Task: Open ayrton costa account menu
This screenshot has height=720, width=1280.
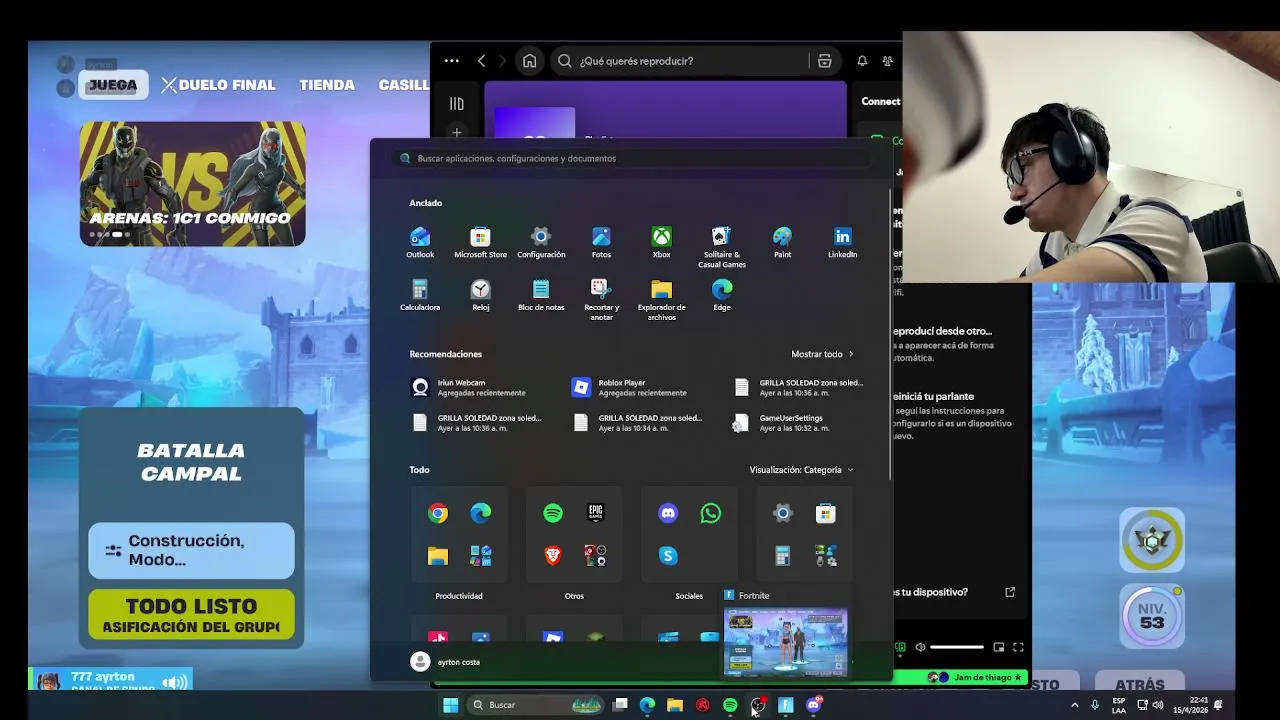Action: (x=446, y=662)
